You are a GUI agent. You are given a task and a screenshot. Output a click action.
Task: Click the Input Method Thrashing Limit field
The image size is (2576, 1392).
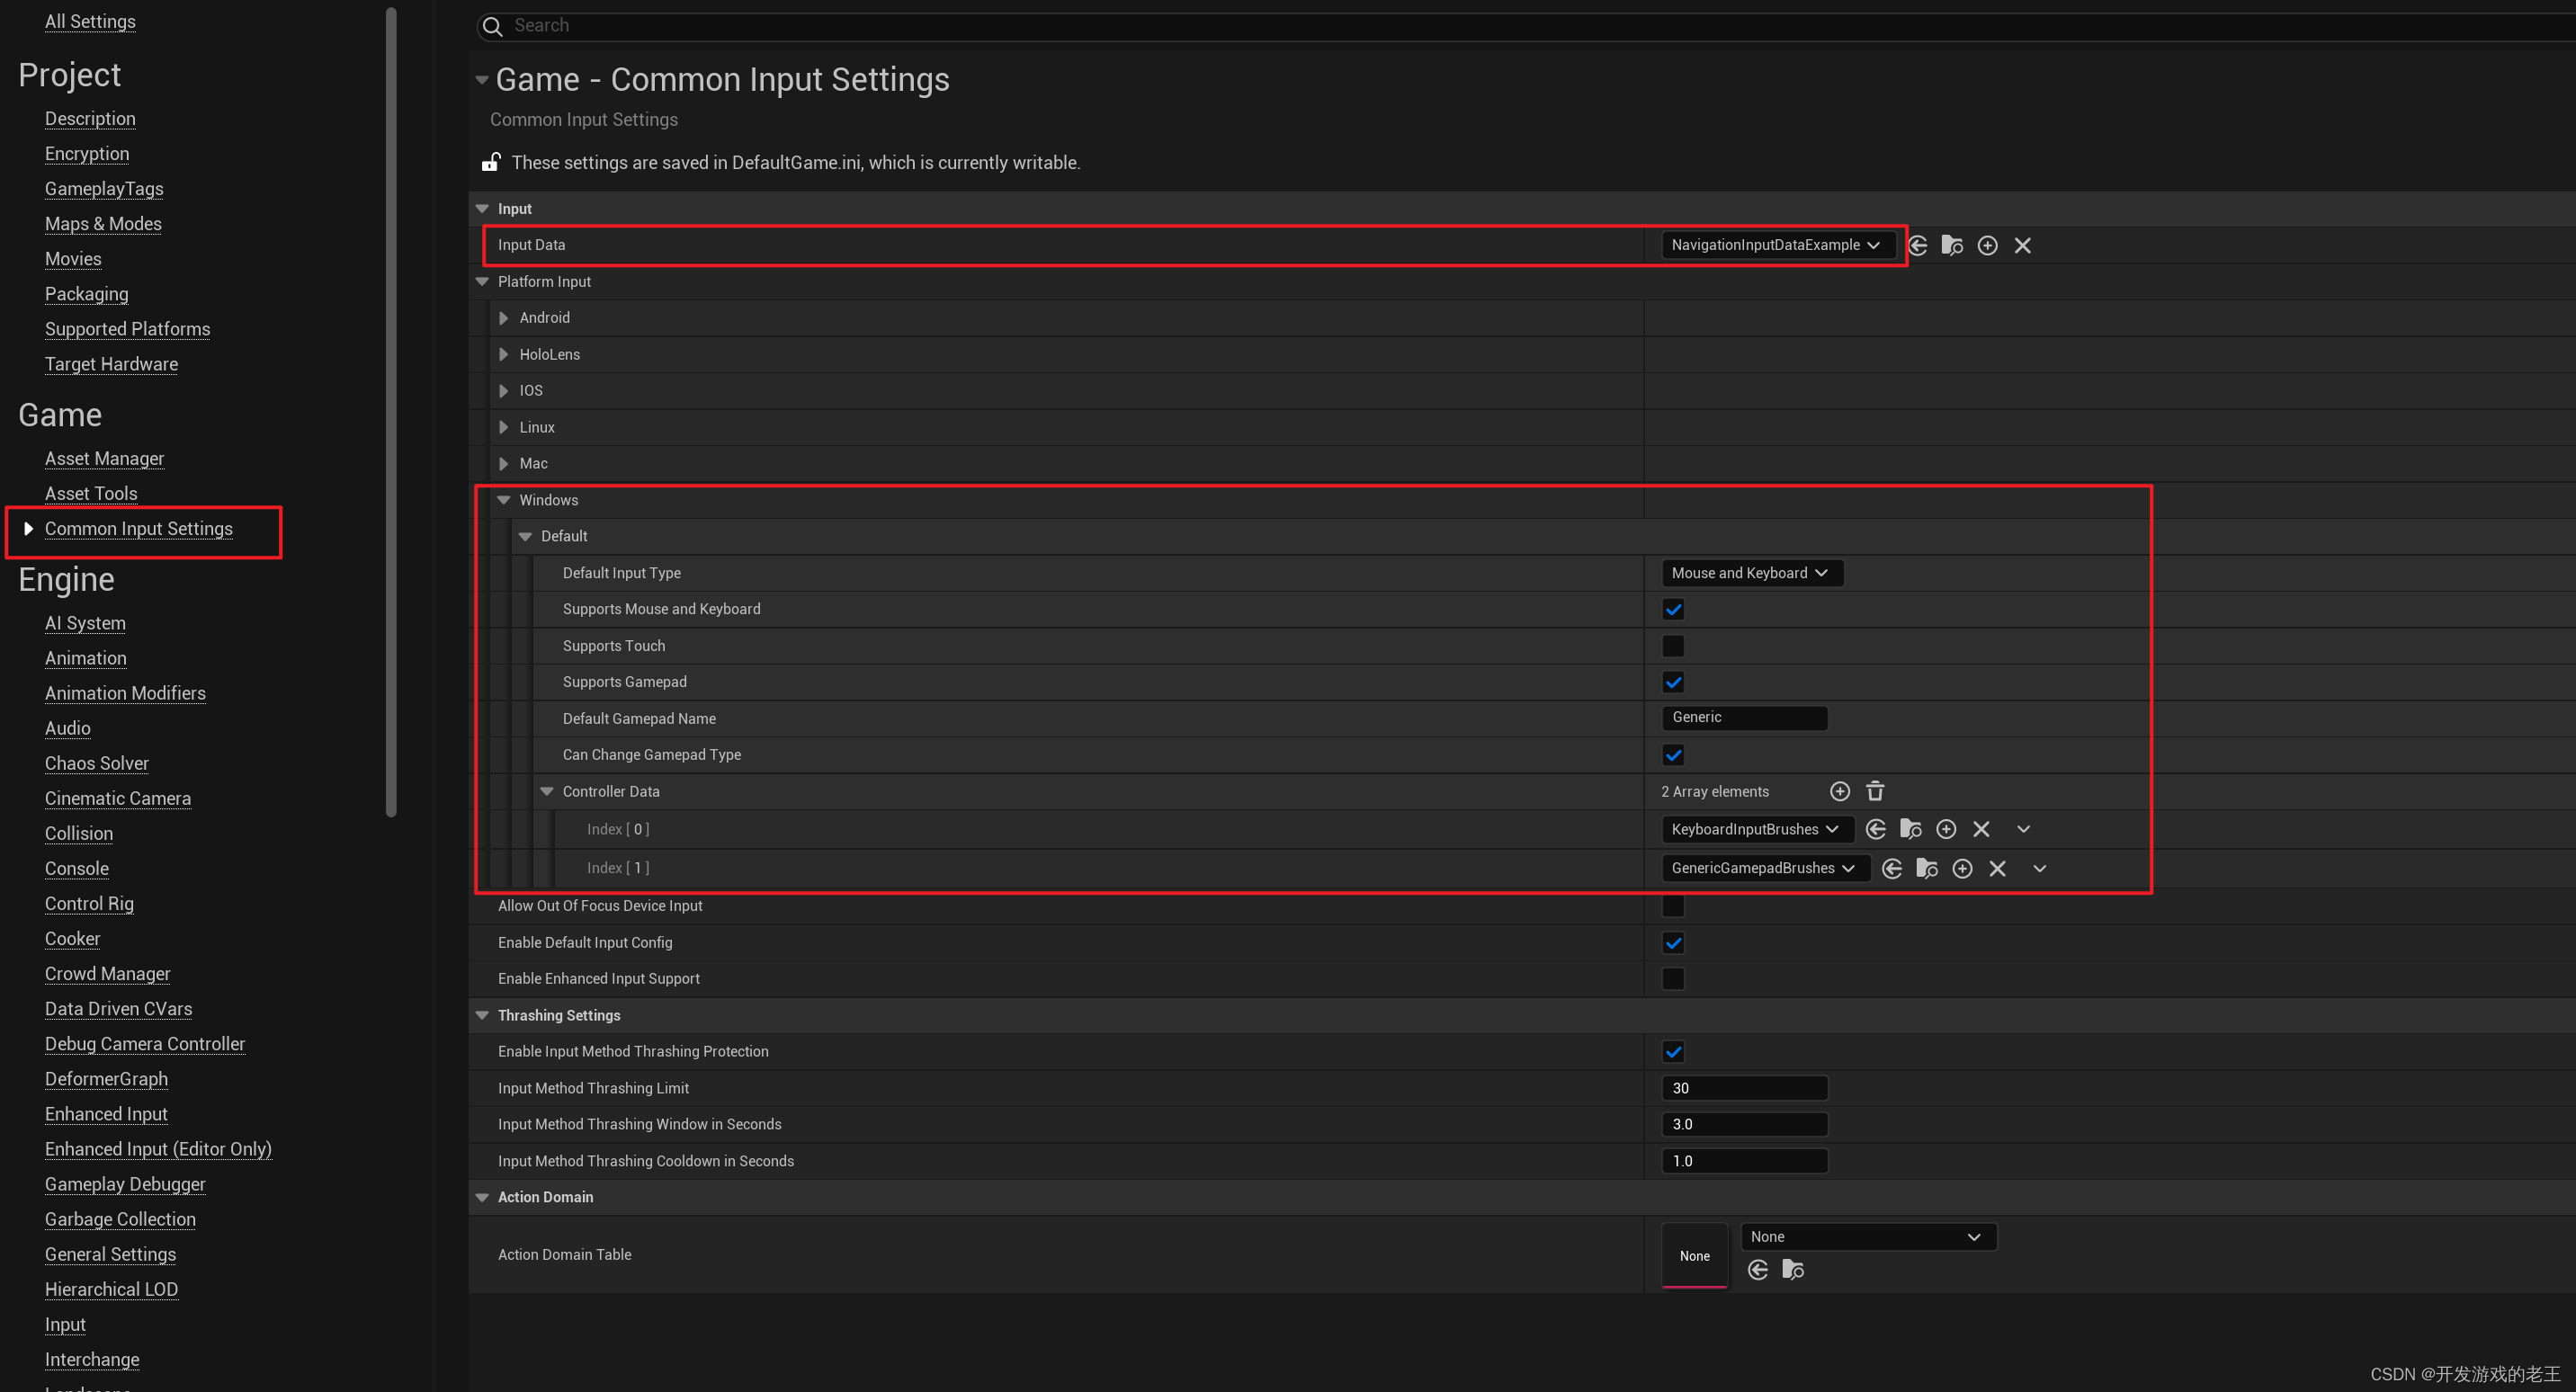click(x=1744, y=1088)
